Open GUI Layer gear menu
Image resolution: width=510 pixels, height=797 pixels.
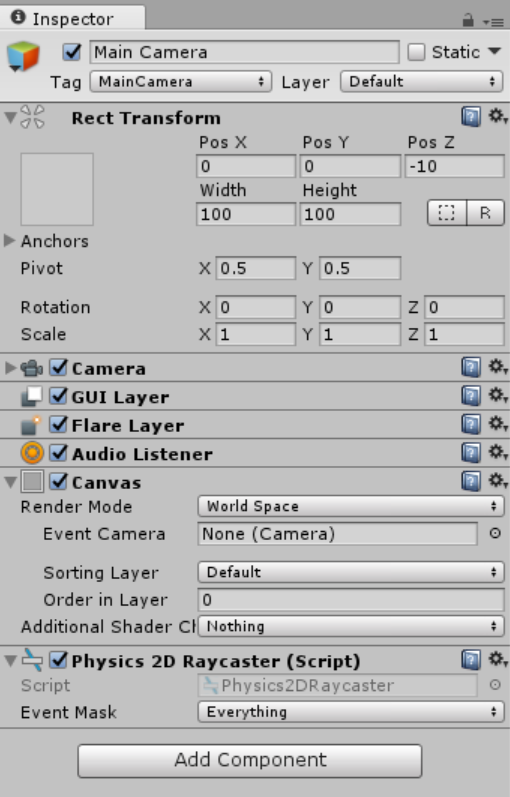pyautogui.click(x=498, y=395)
